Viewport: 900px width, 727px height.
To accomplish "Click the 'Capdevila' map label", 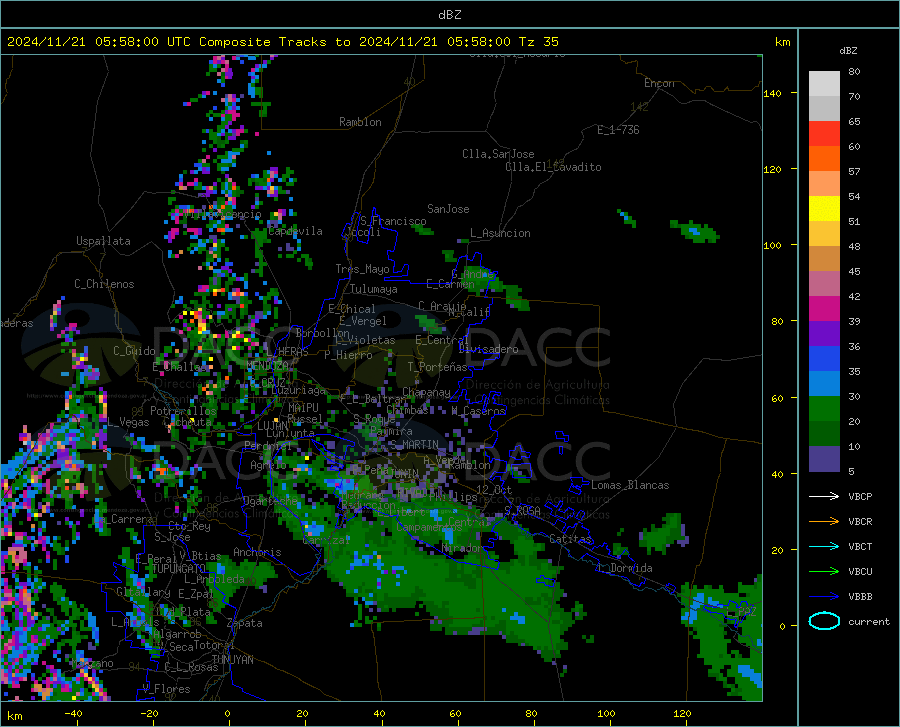I will [295, 231].
